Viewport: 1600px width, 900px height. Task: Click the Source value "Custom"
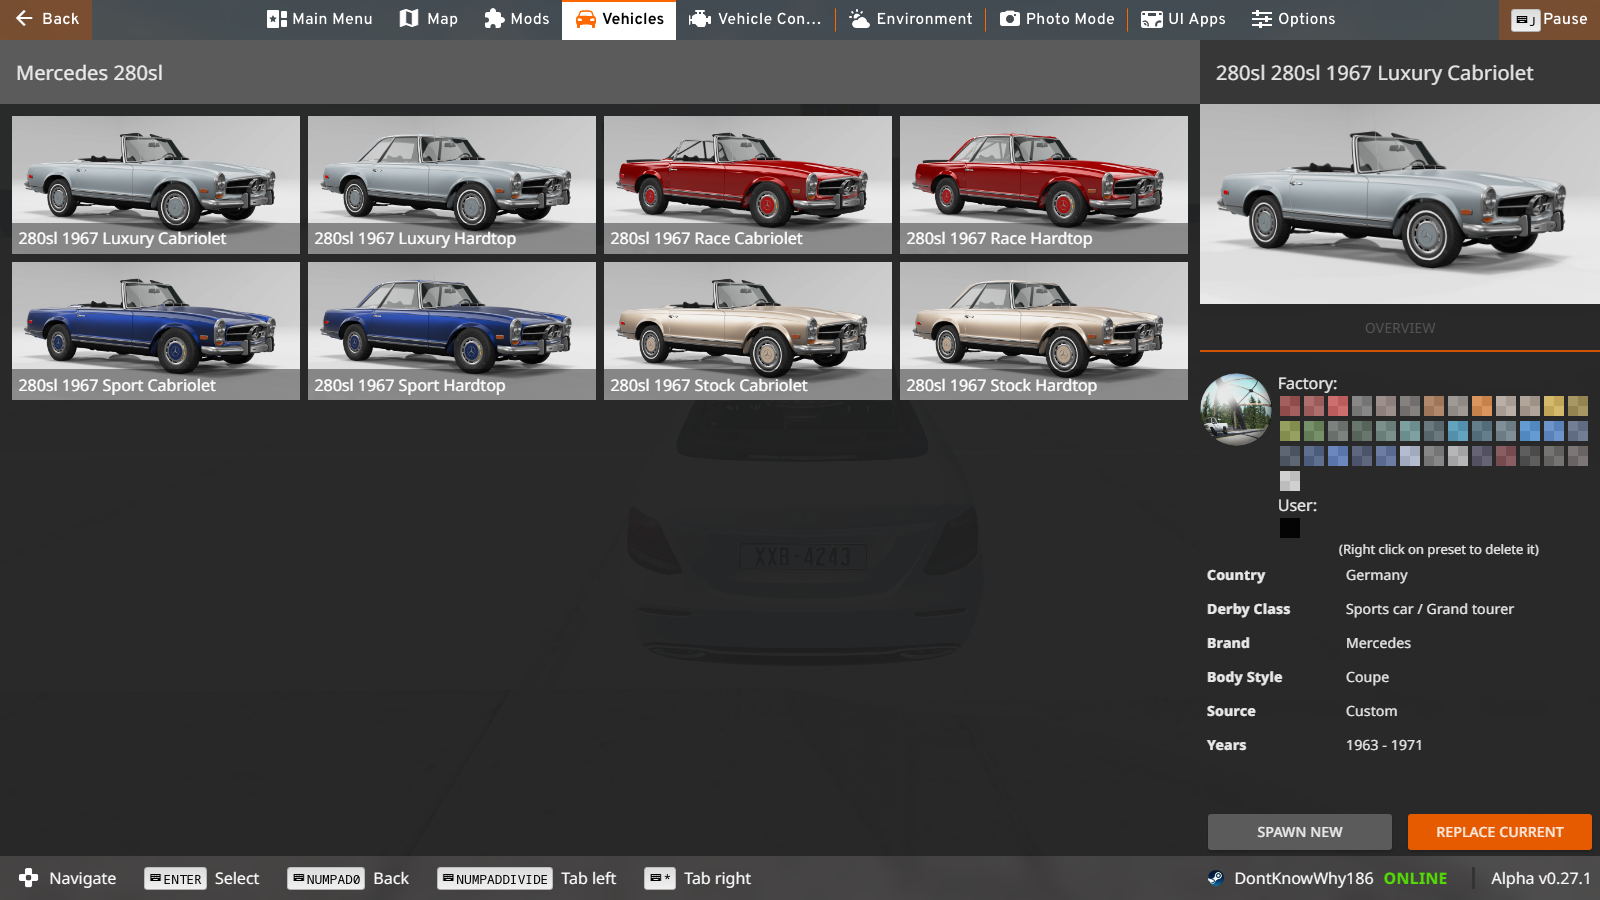click(1371, 711)
